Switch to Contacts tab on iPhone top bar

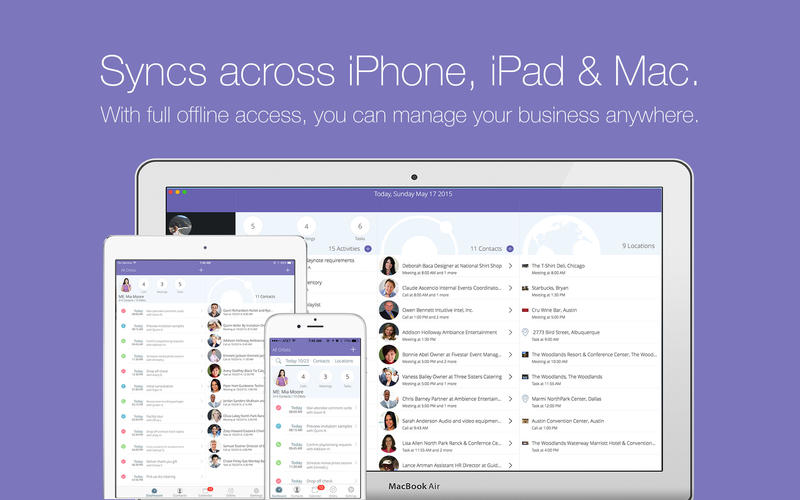321,361
